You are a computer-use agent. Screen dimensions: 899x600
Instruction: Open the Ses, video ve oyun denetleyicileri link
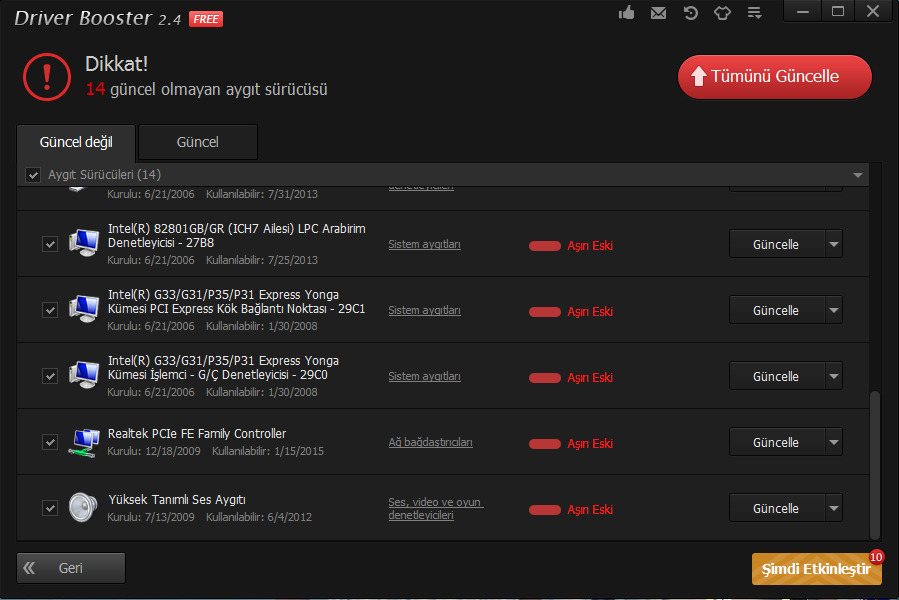[436, 508]
